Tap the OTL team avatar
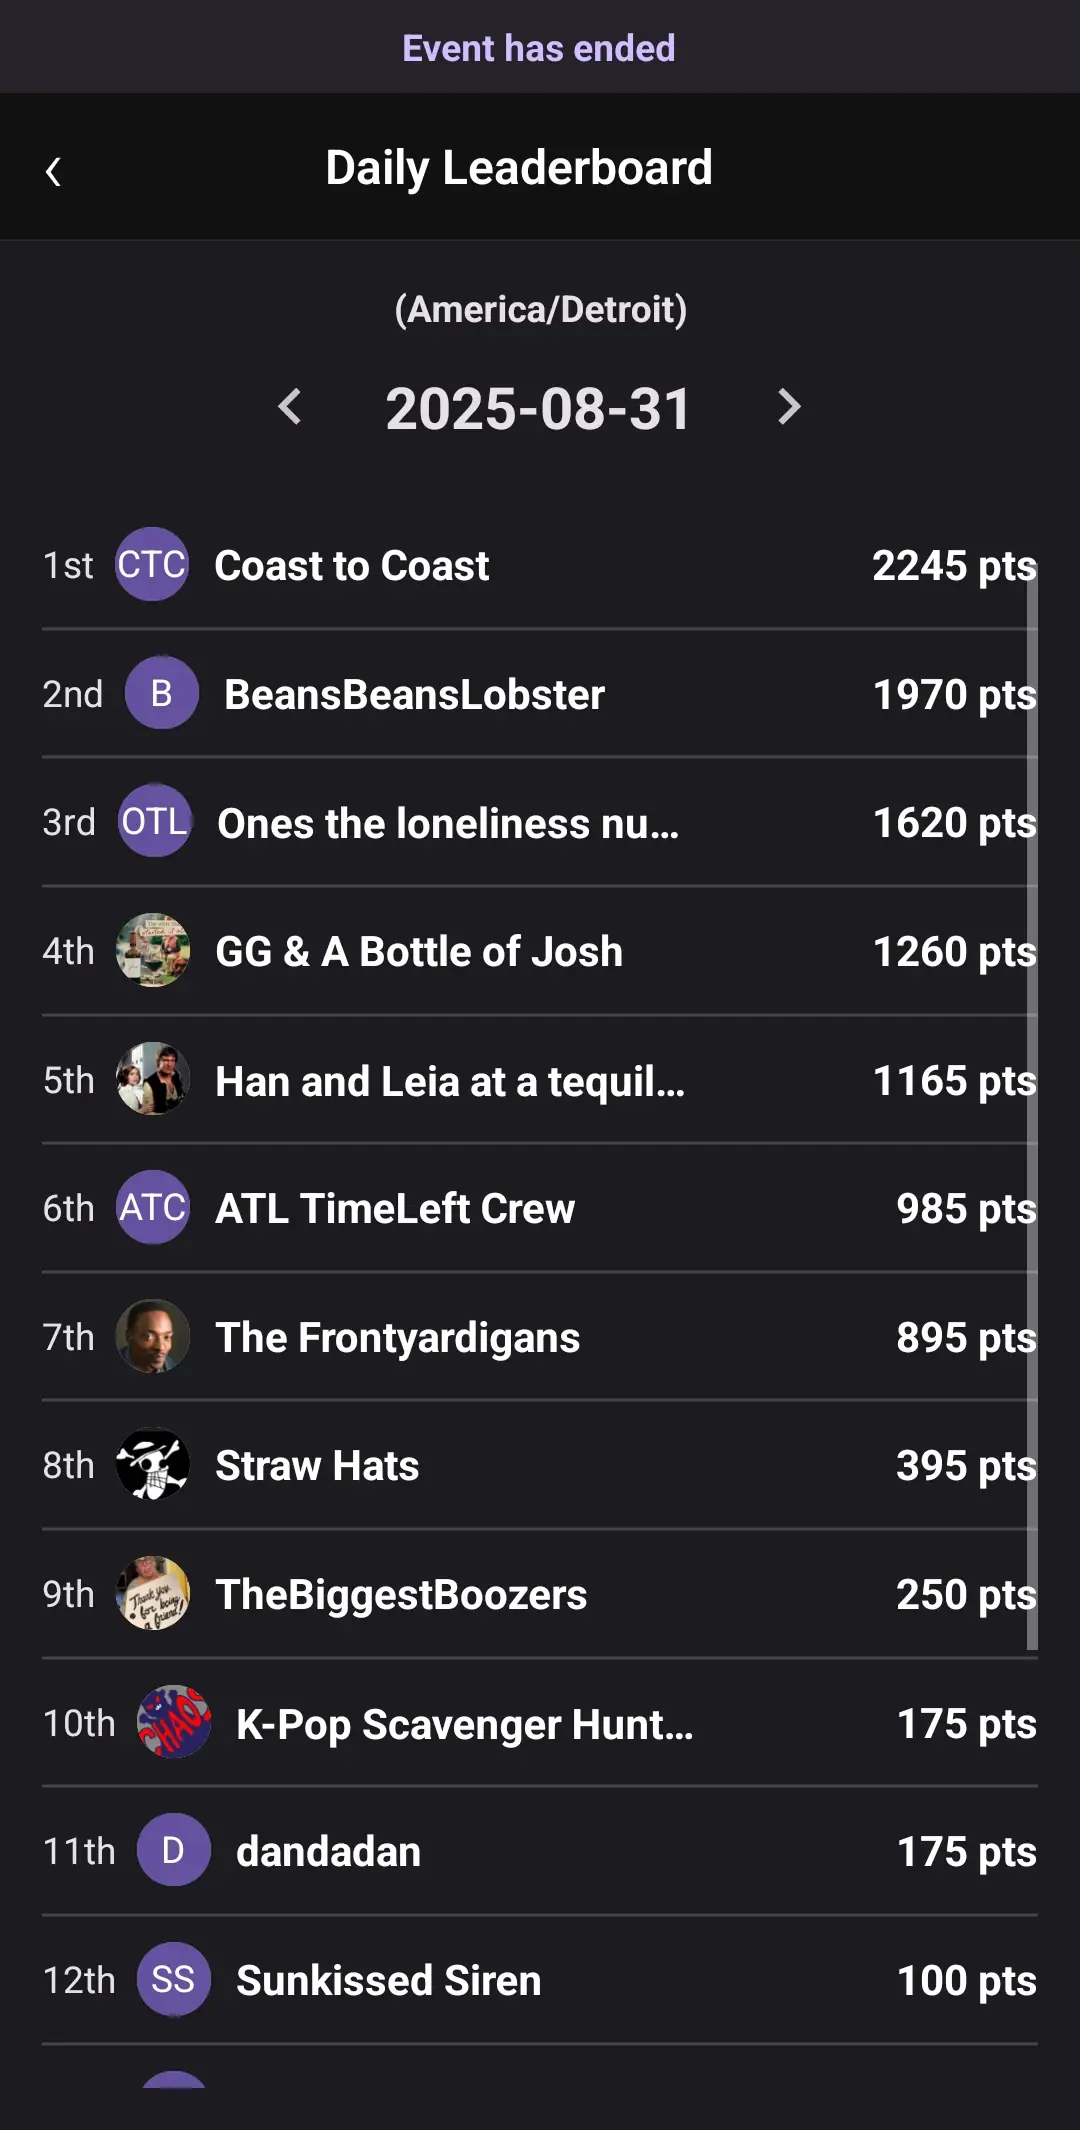The image size is (1080, 2130). [x=155, y=822]
